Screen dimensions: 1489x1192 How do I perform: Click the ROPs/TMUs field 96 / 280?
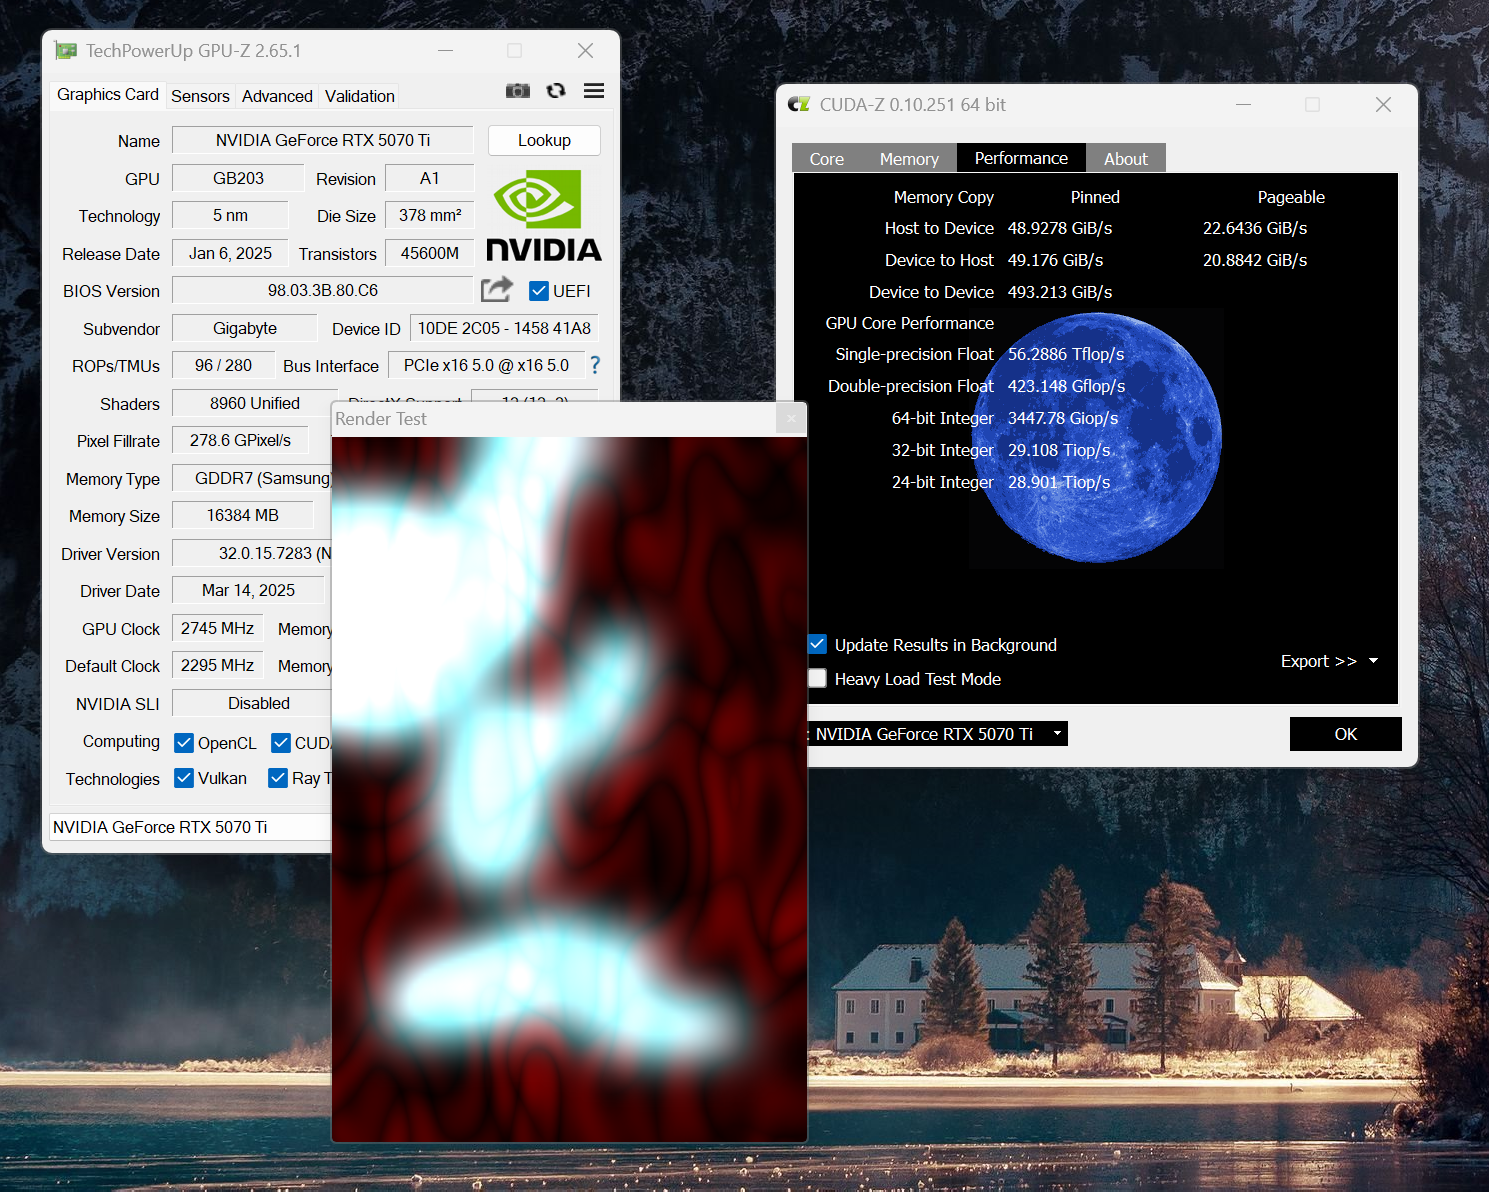tap(223, 365)
